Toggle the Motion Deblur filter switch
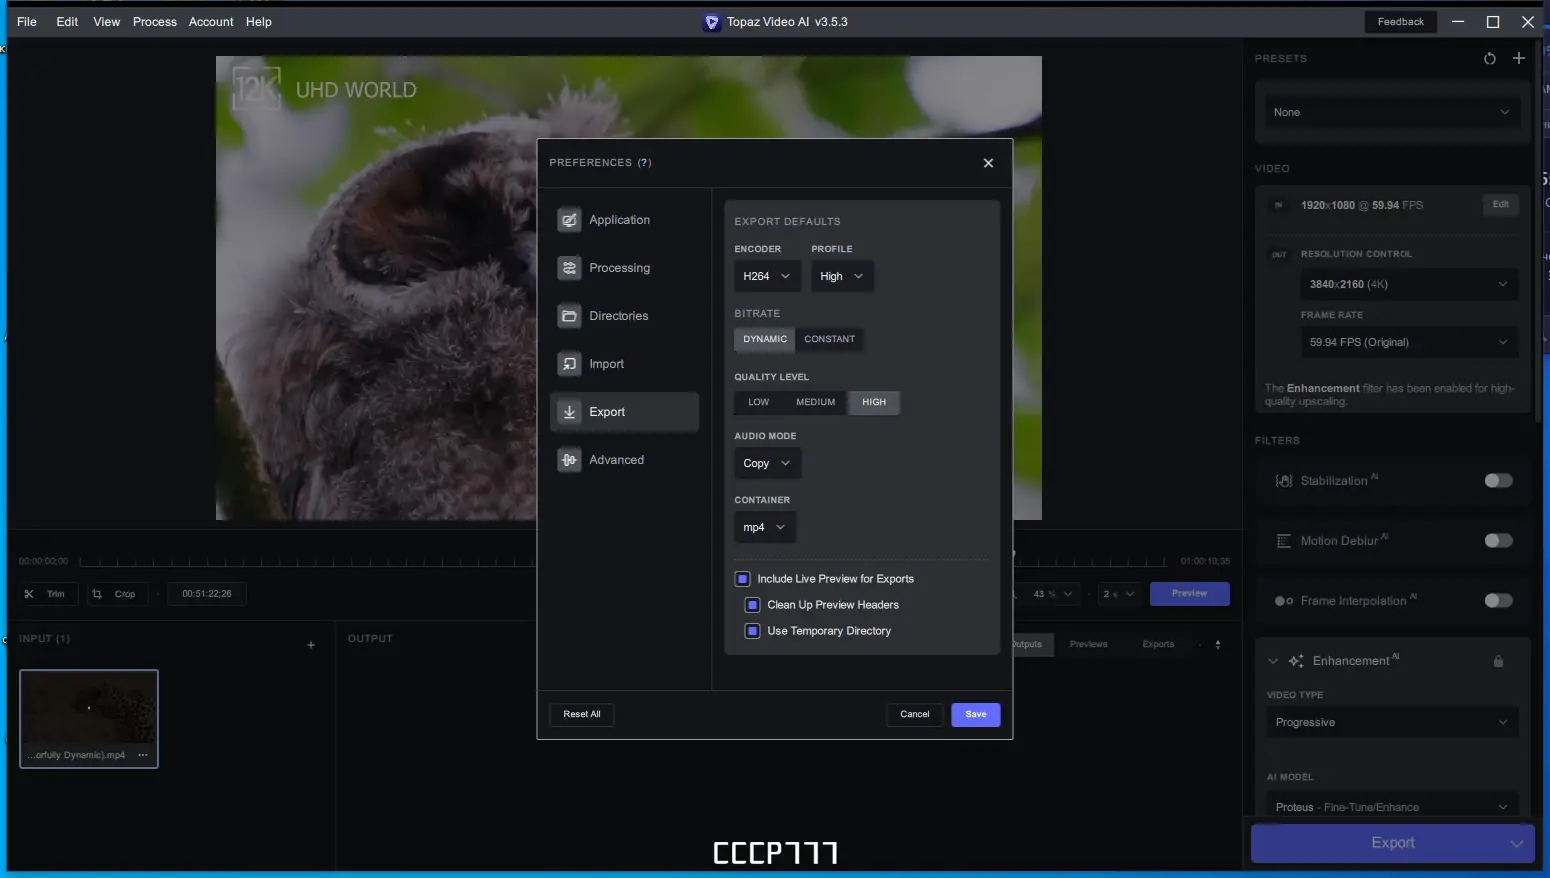 (x=1498, y=541)
